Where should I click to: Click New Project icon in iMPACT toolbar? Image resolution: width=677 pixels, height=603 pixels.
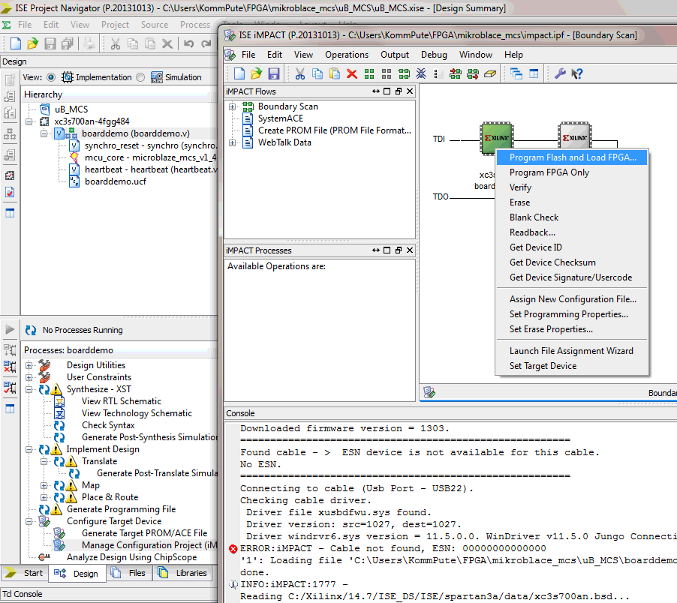pyautogui.click(x=239, y=74)
